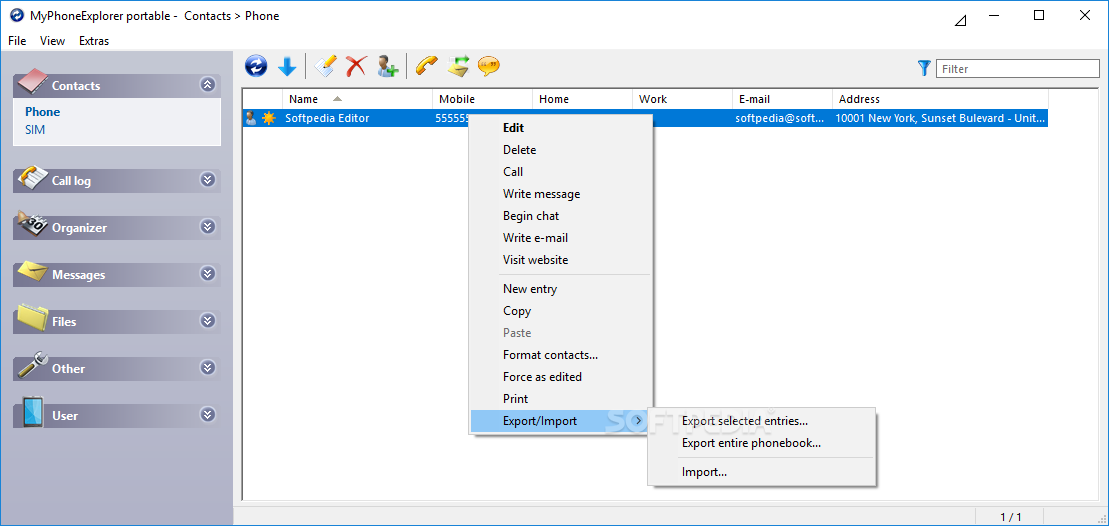This screenshot has height=526, width=1109.
Task: Select Write e-mail from context menu
Action: pyautogui.click(x=559, y=238)
